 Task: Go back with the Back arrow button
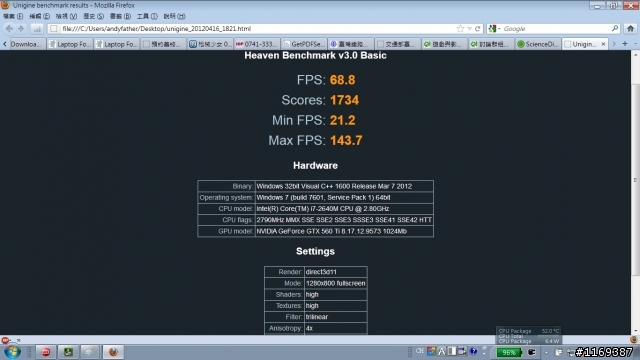pyautogui.click(x=9, y=29)
